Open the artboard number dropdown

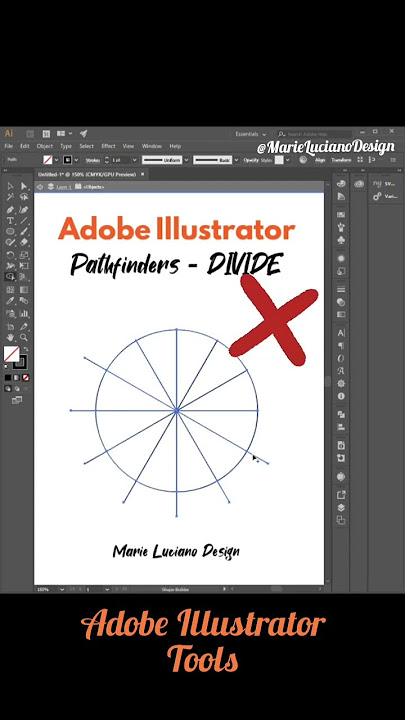click(x=107, y=589)
